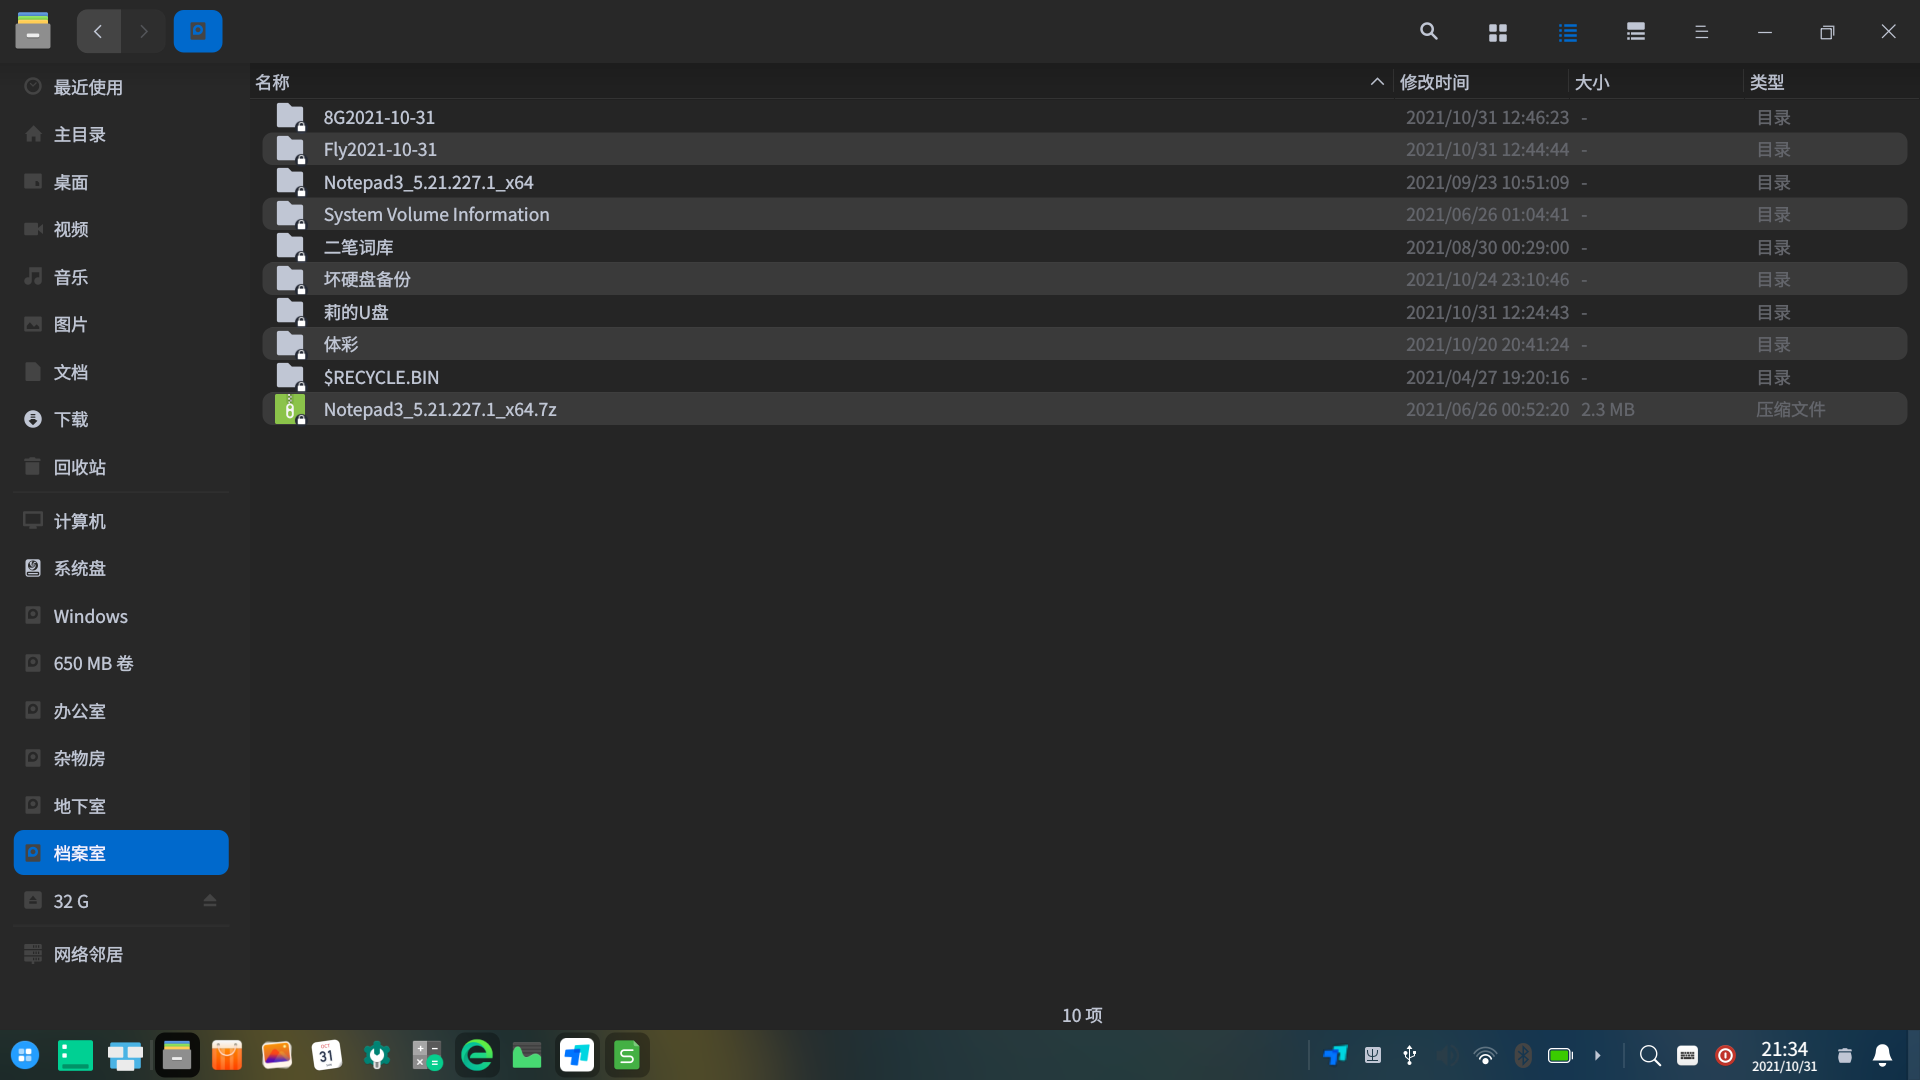1920x1080 pixels.
Task: Toggle sort order arrow in name column
Action: tap(1377, 82)
